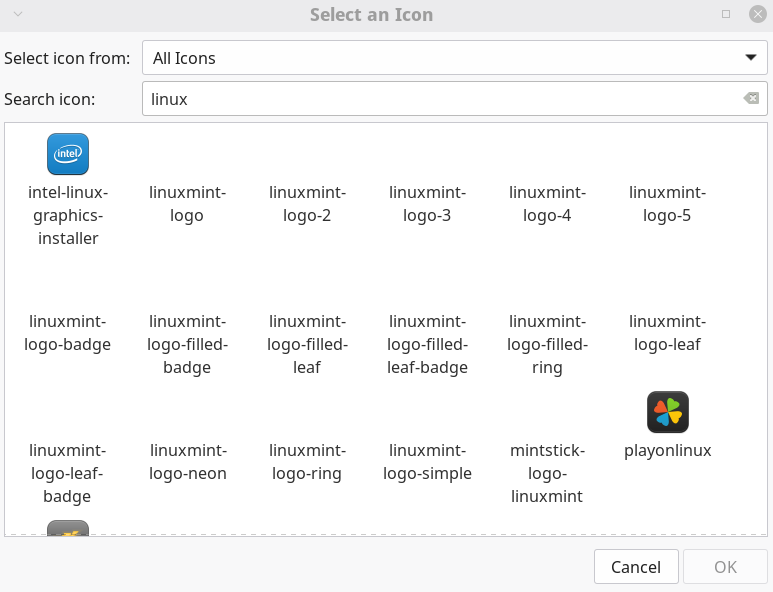Select the linuxmint-logo-leaf entry
The image size is (773, 592).
point(668,333)
